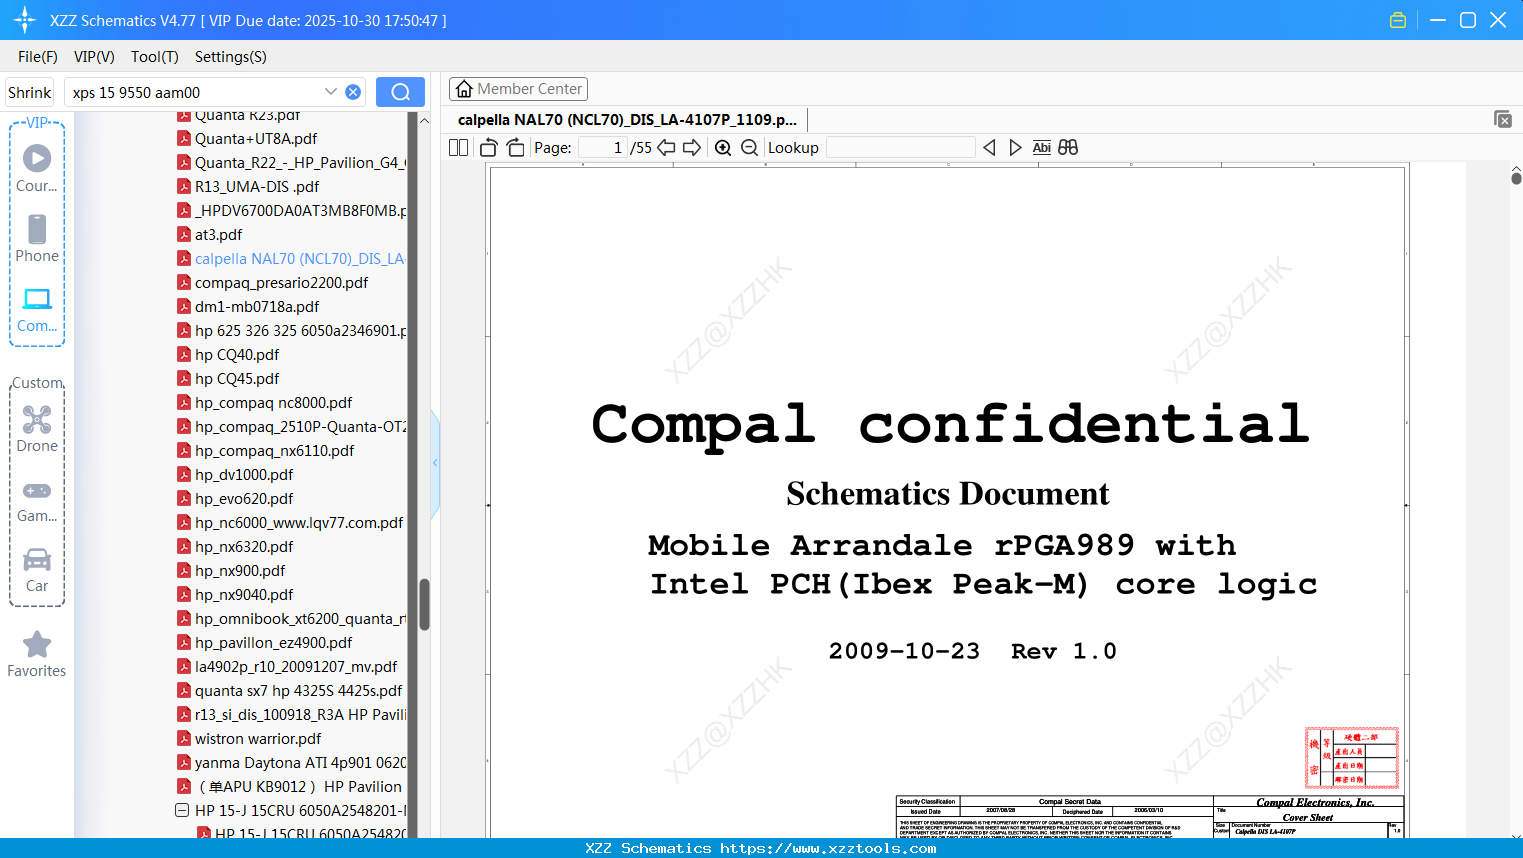This screenshot has width=1523, height=858.
Task: Click the file list scroll up arrow
Action: click(x=424, y=120)
